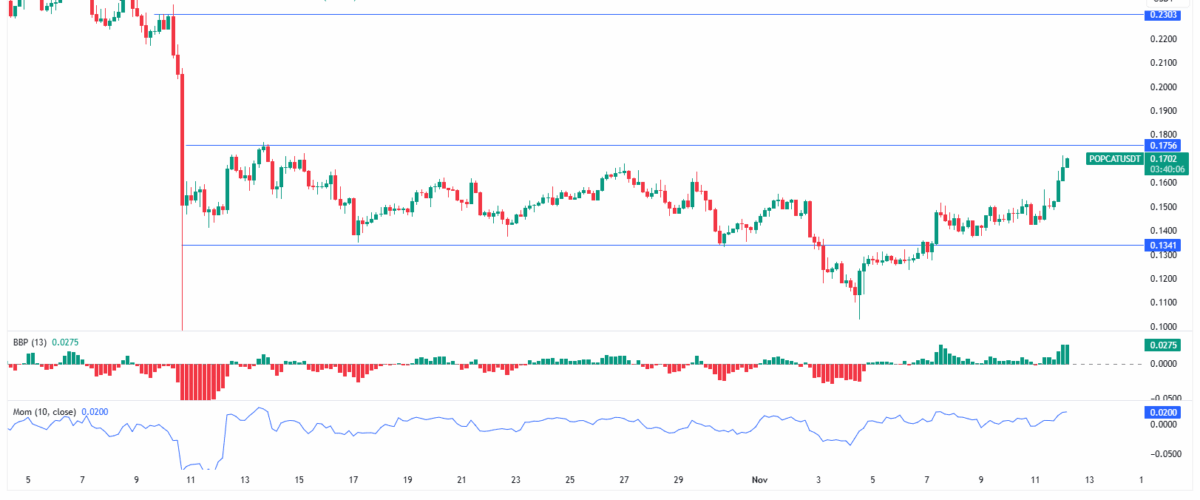This screenshot has height=500, width=1200.
Task: Click the 0.2303 blue price label
Action: tap(1163, 15)
